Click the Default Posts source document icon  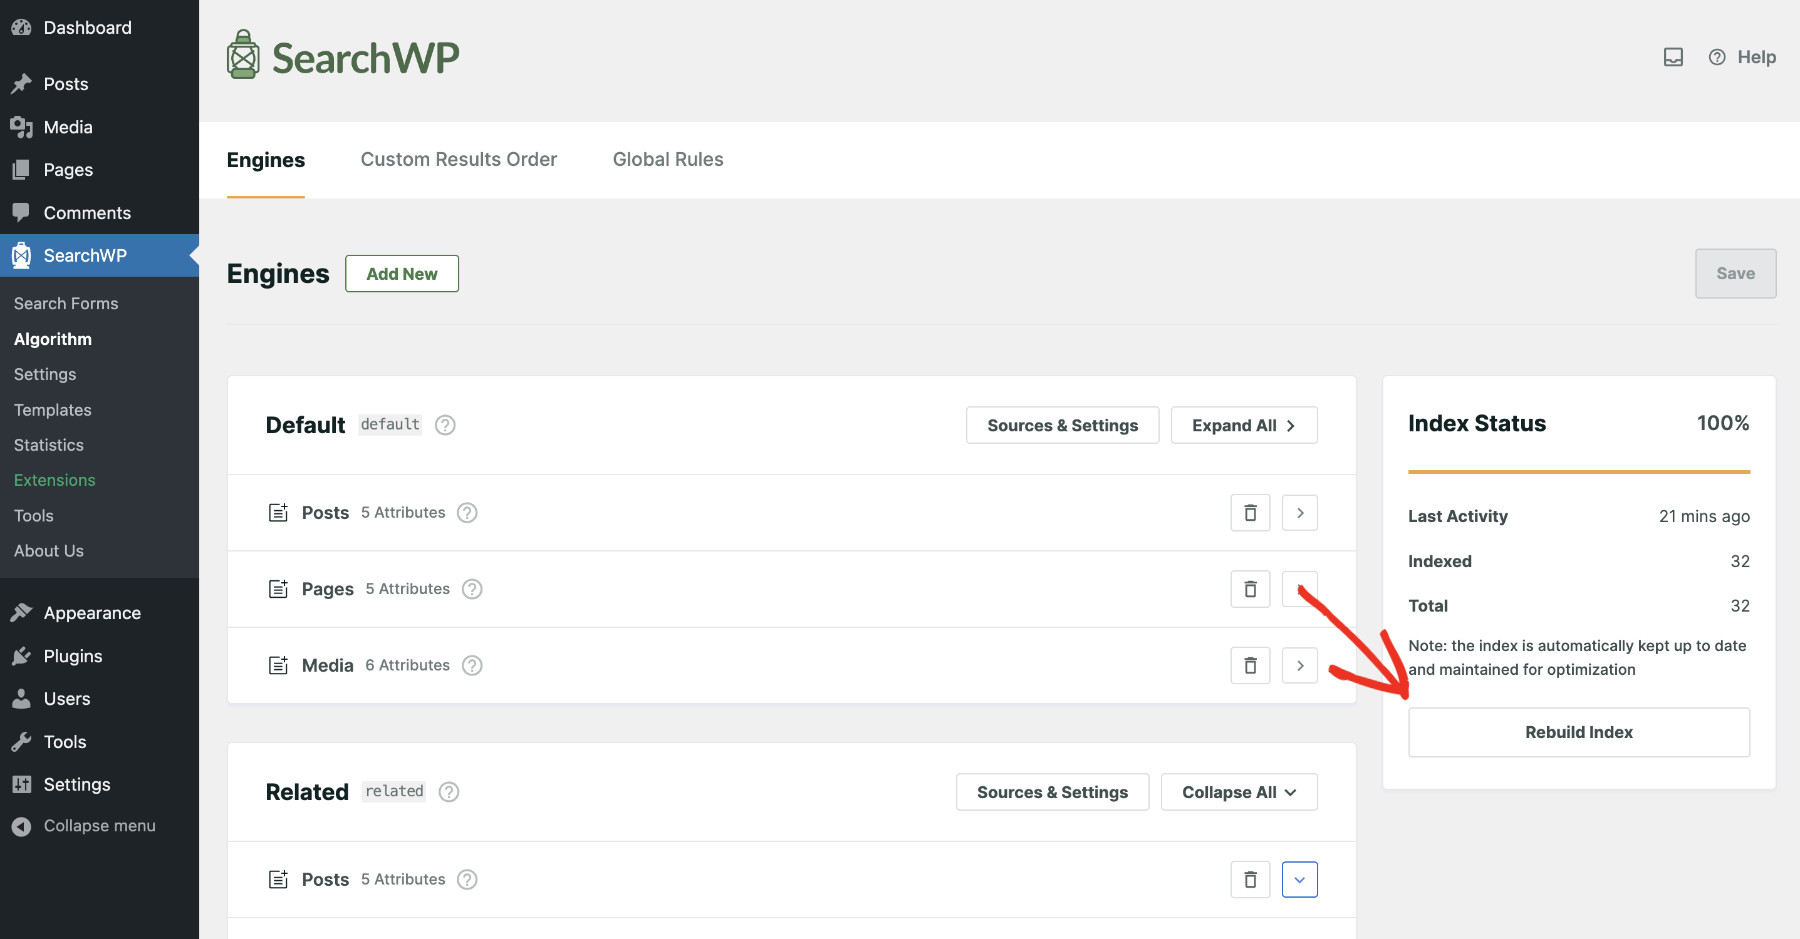click(279, 513)
